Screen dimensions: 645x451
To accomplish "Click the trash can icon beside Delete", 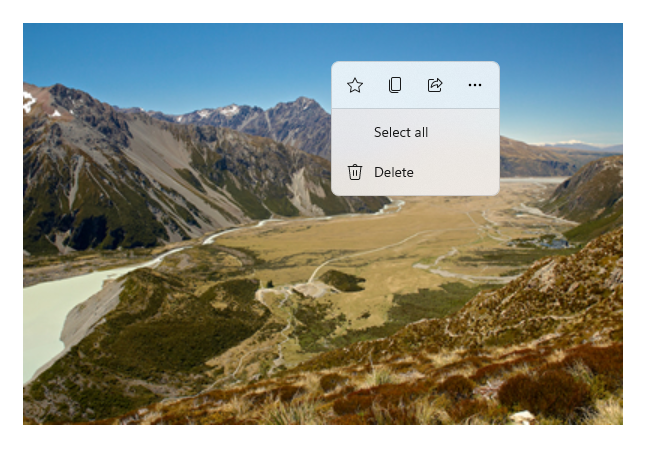I will (355, 172).
